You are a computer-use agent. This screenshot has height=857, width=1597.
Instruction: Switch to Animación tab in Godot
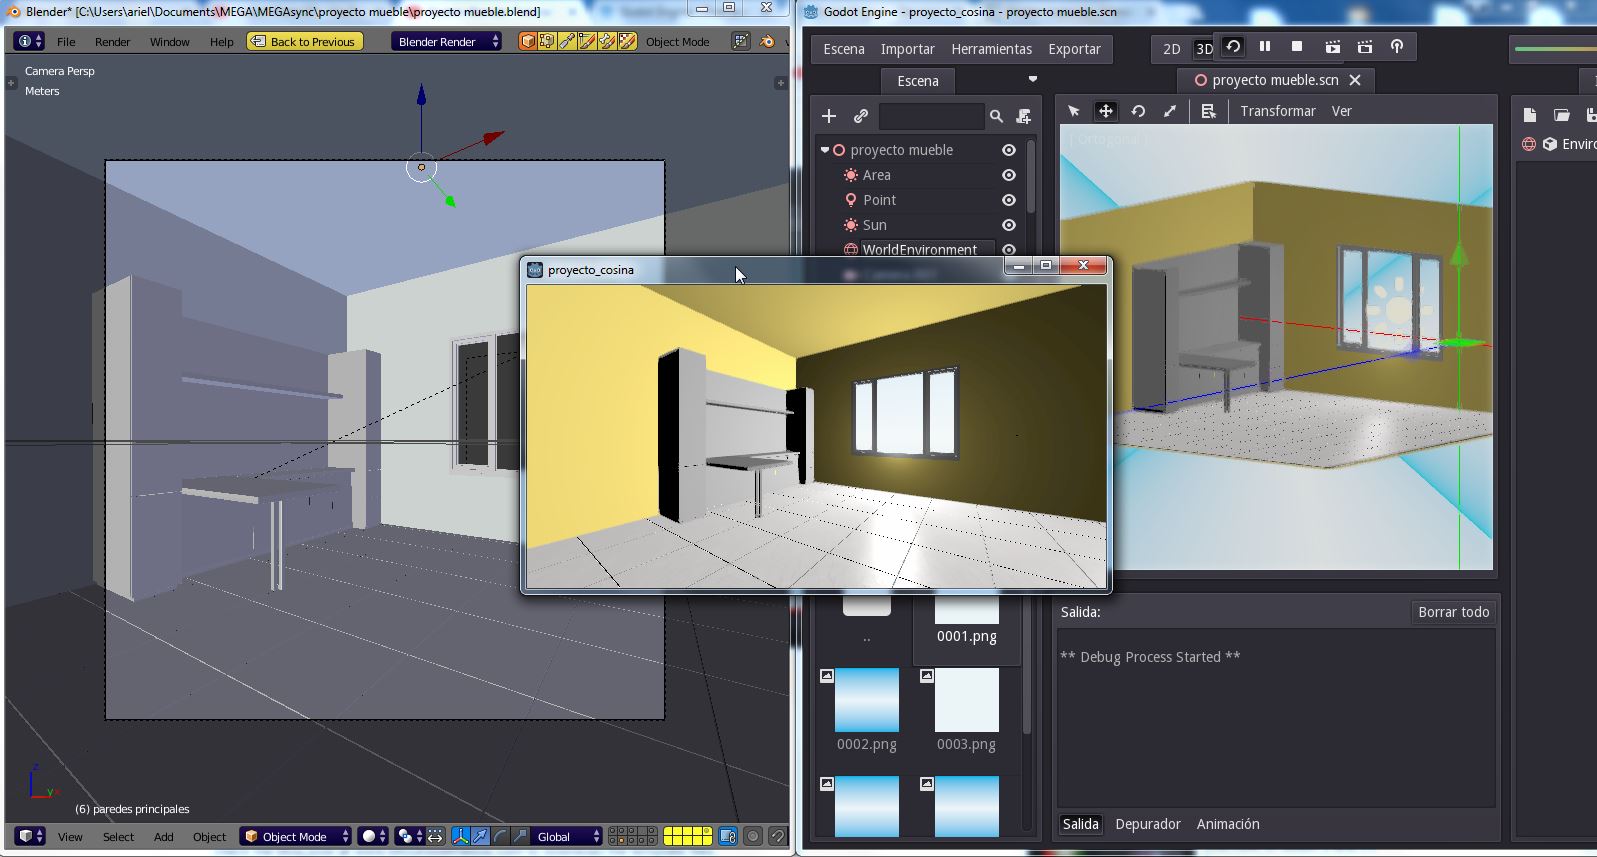click(x=1228, y=824)
